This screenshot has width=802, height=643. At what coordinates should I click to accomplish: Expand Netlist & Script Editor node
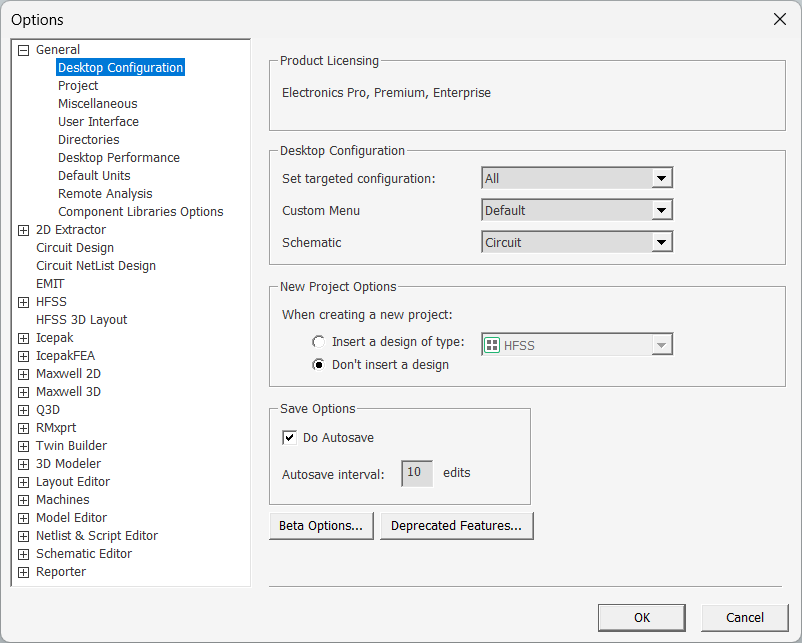[24, 536]
